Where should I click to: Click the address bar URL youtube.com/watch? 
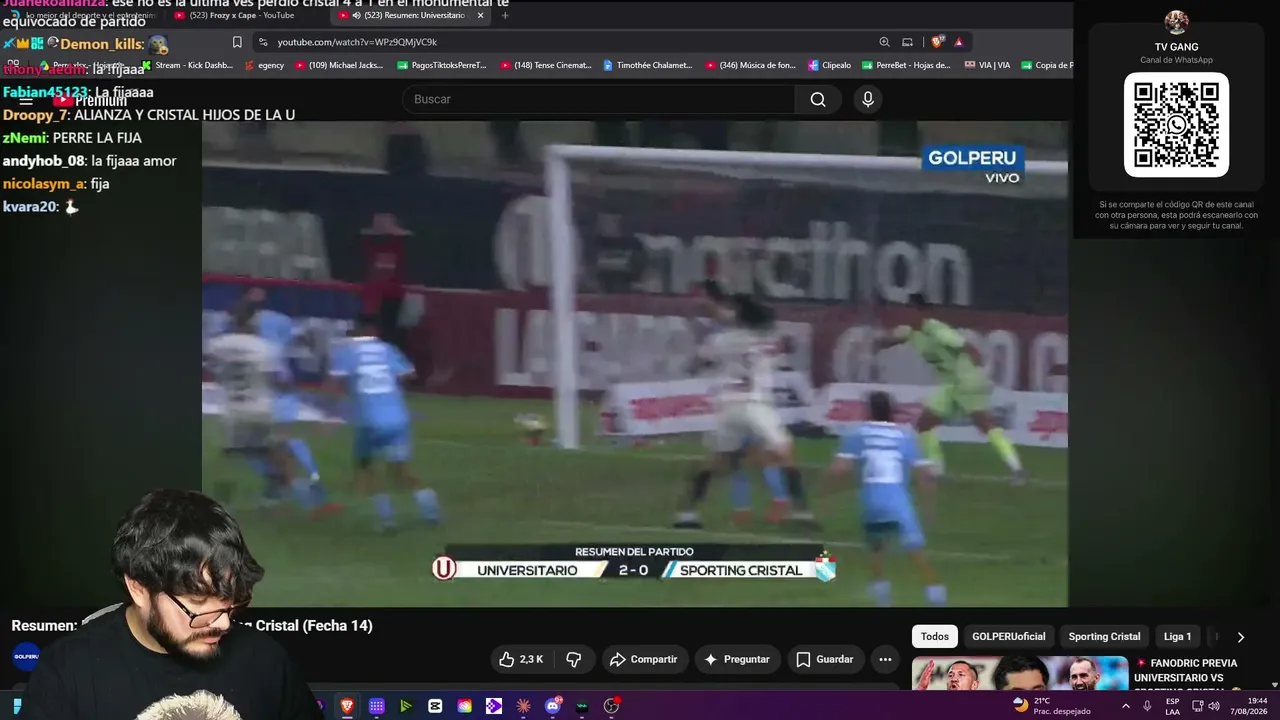click(357, 42)
